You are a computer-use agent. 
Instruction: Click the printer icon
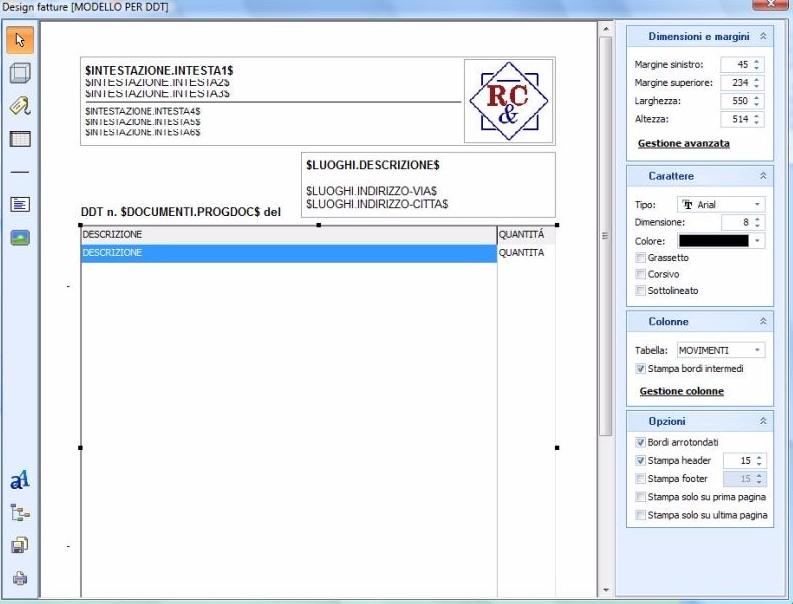click(20, 578)
